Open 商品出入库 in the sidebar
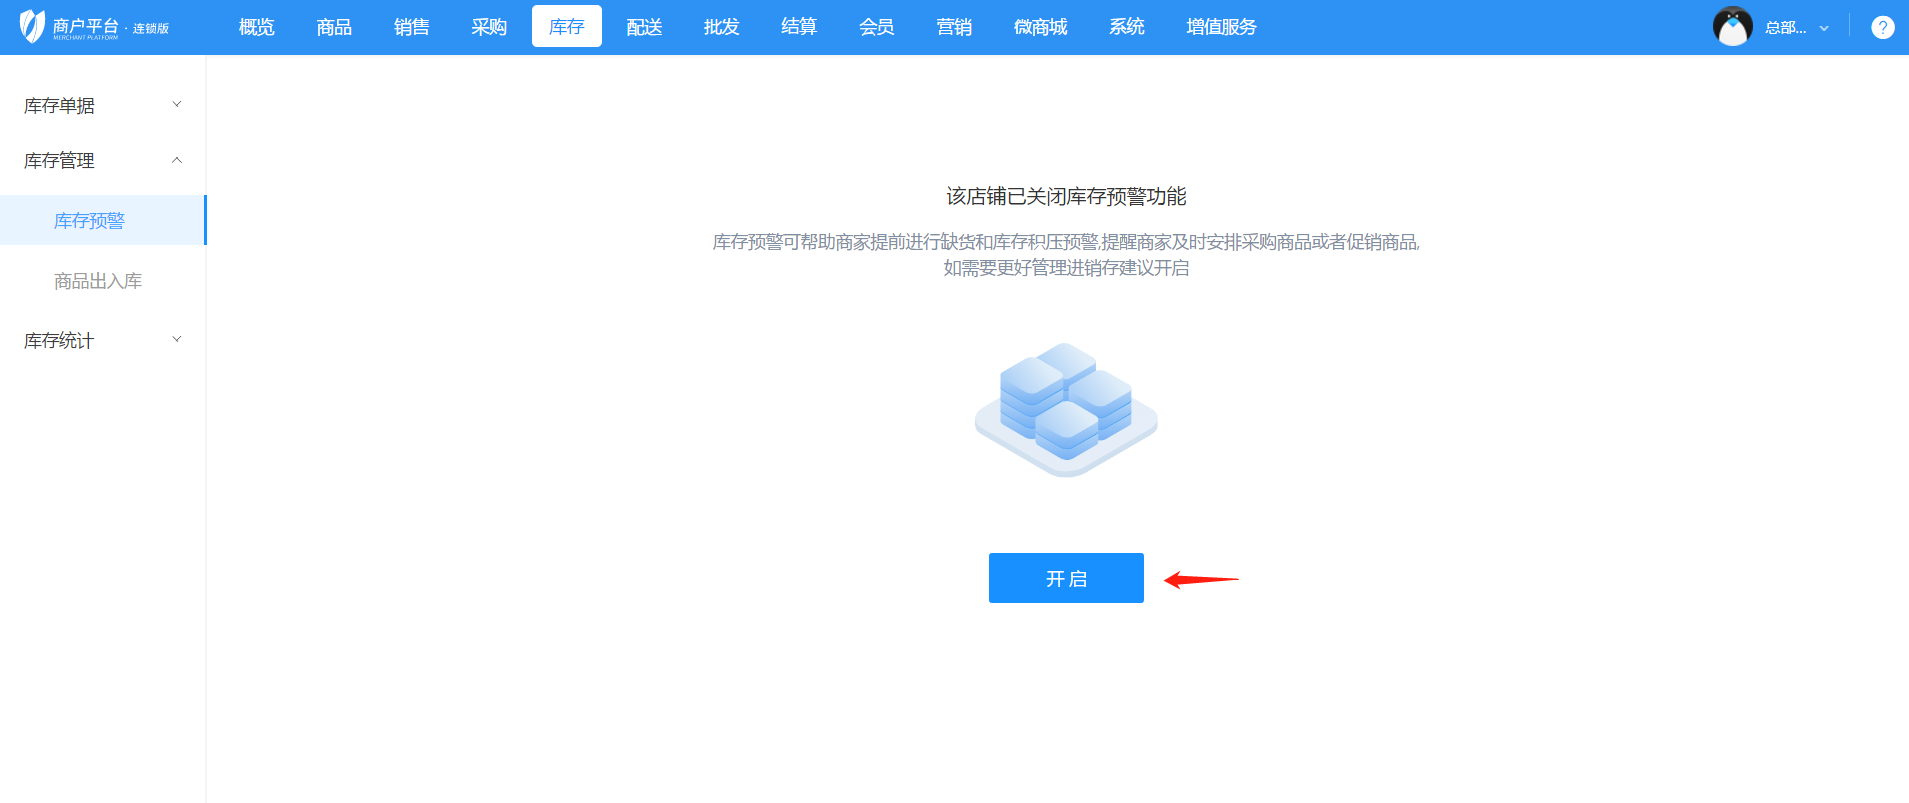This screenshot has width=1909, height=803. pyautogui.click(x=98, y=281)
